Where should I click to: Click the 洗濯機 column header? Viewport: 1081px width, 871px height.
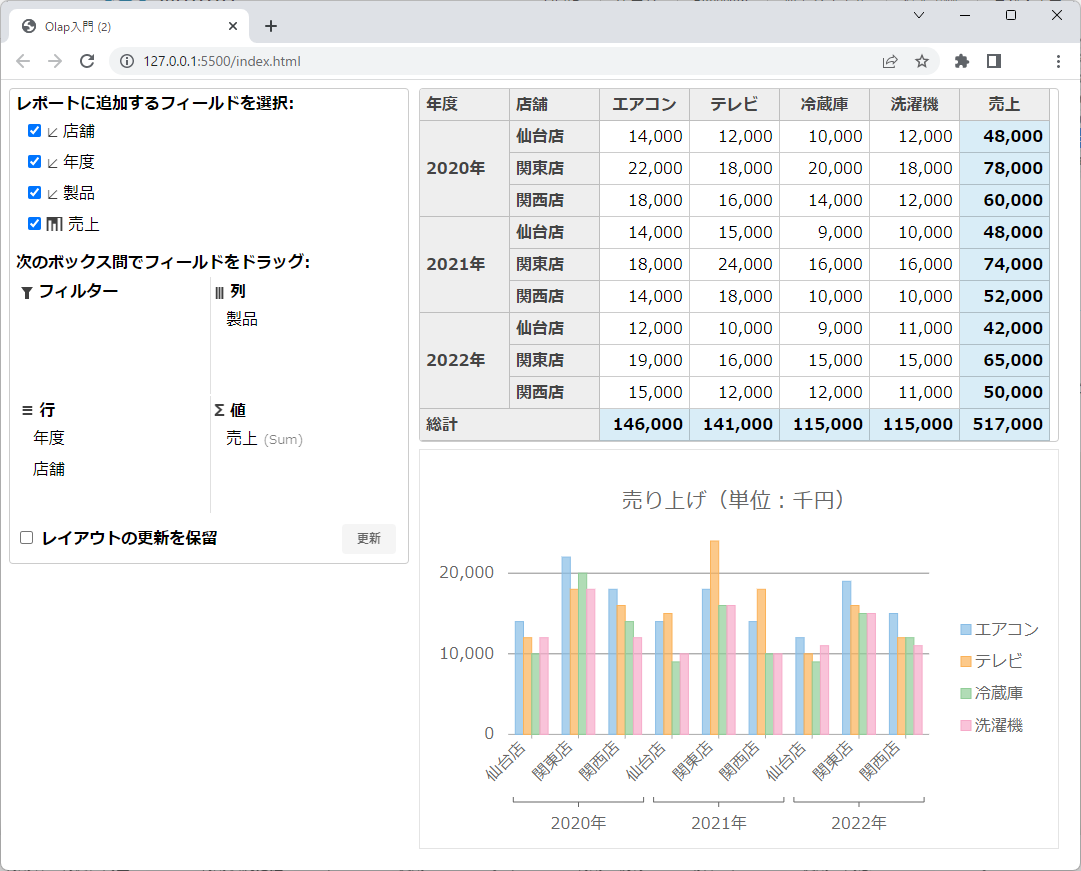914,104
